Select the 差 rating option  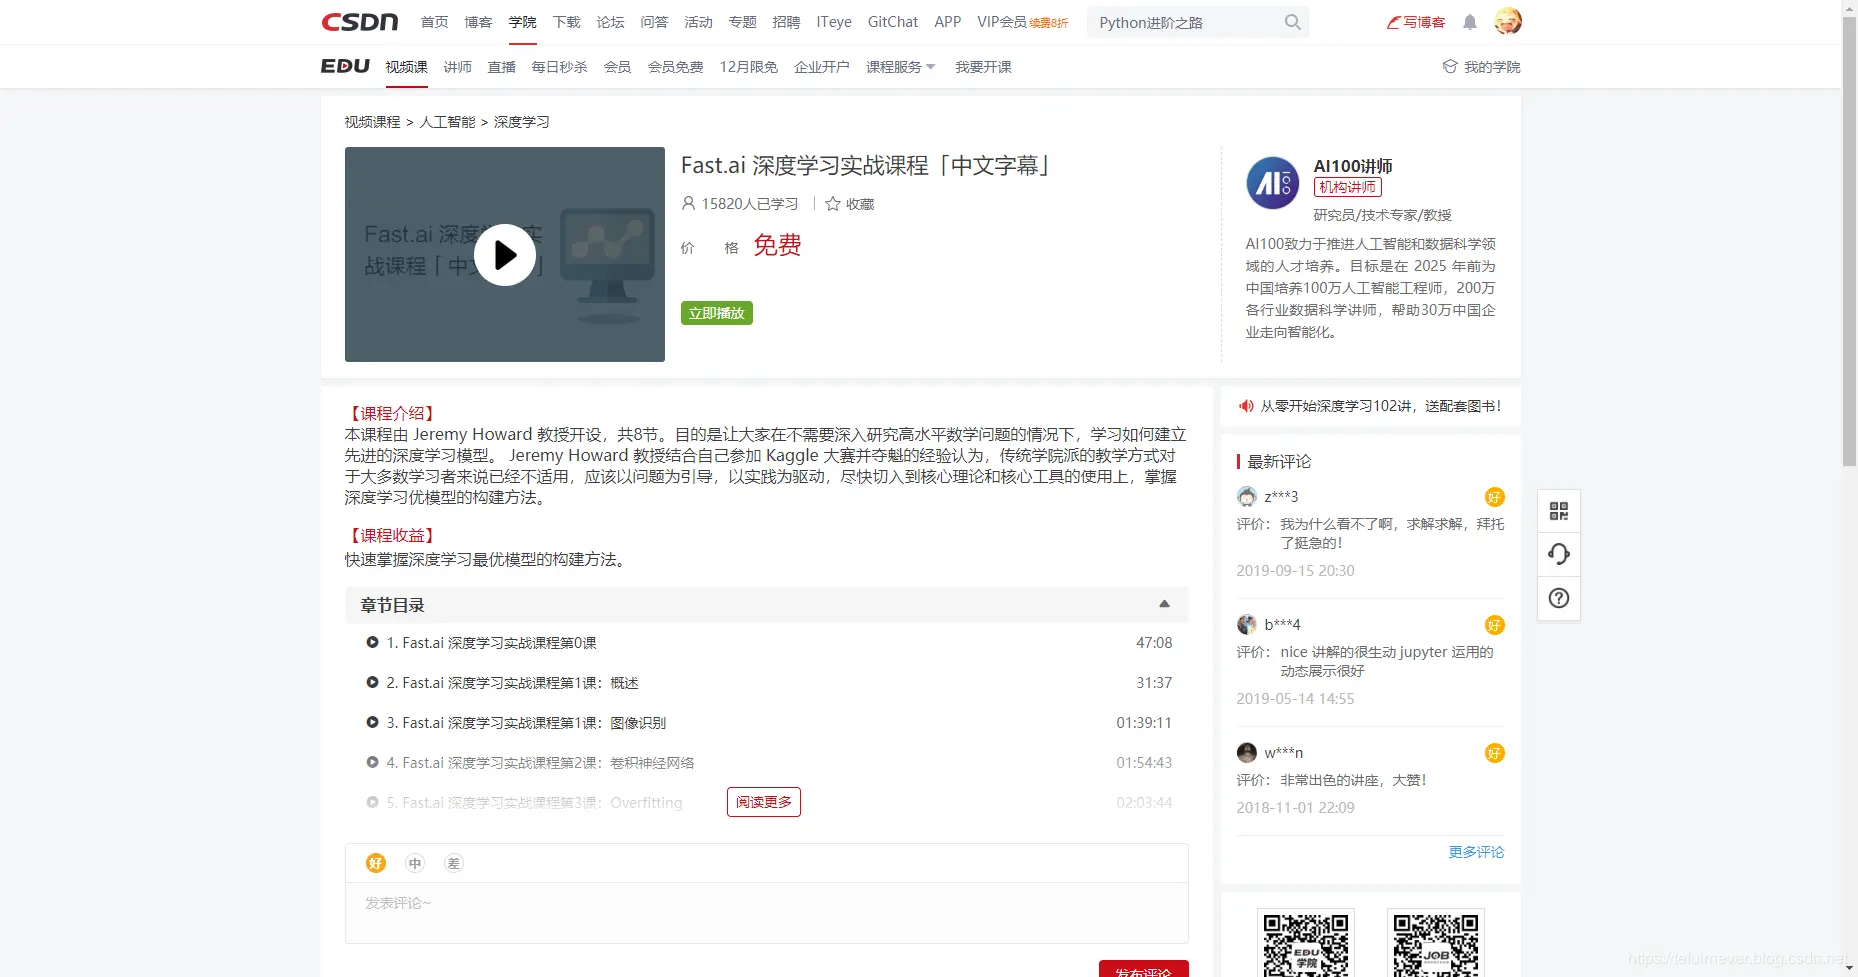tap(454, 863)
